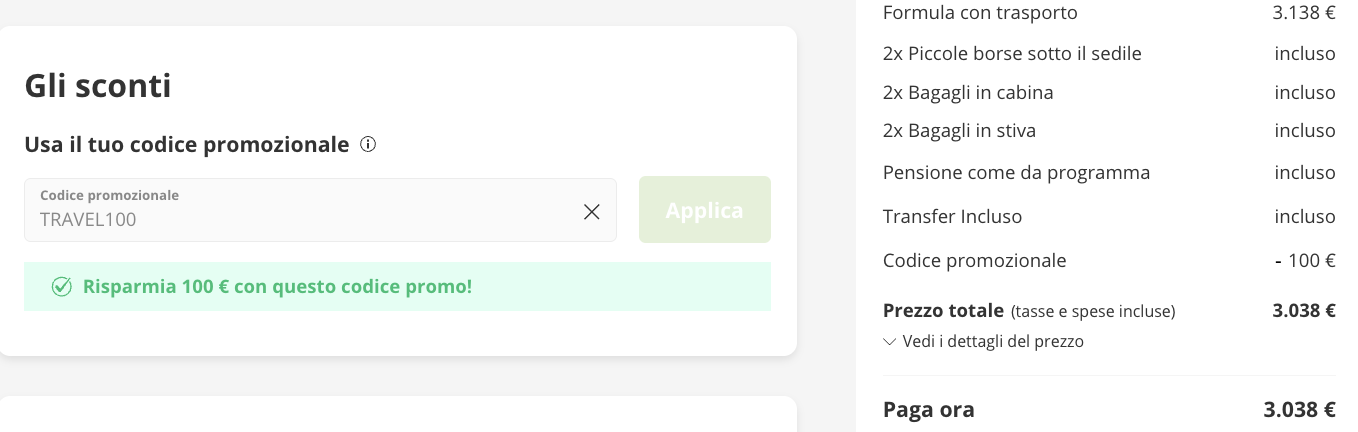Click the 3.138 € transport formula price
This screenshot has width=1358, height=432.
(1304, 13)
